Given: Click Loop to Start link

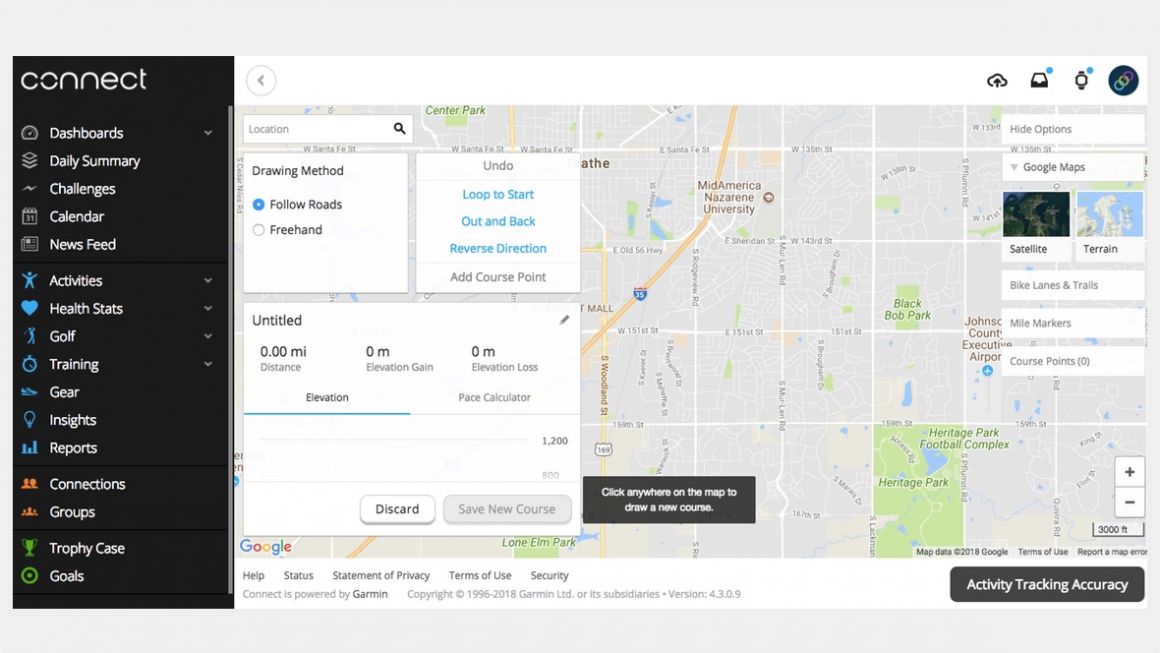Looking at the screenshot, I should 498,194.
